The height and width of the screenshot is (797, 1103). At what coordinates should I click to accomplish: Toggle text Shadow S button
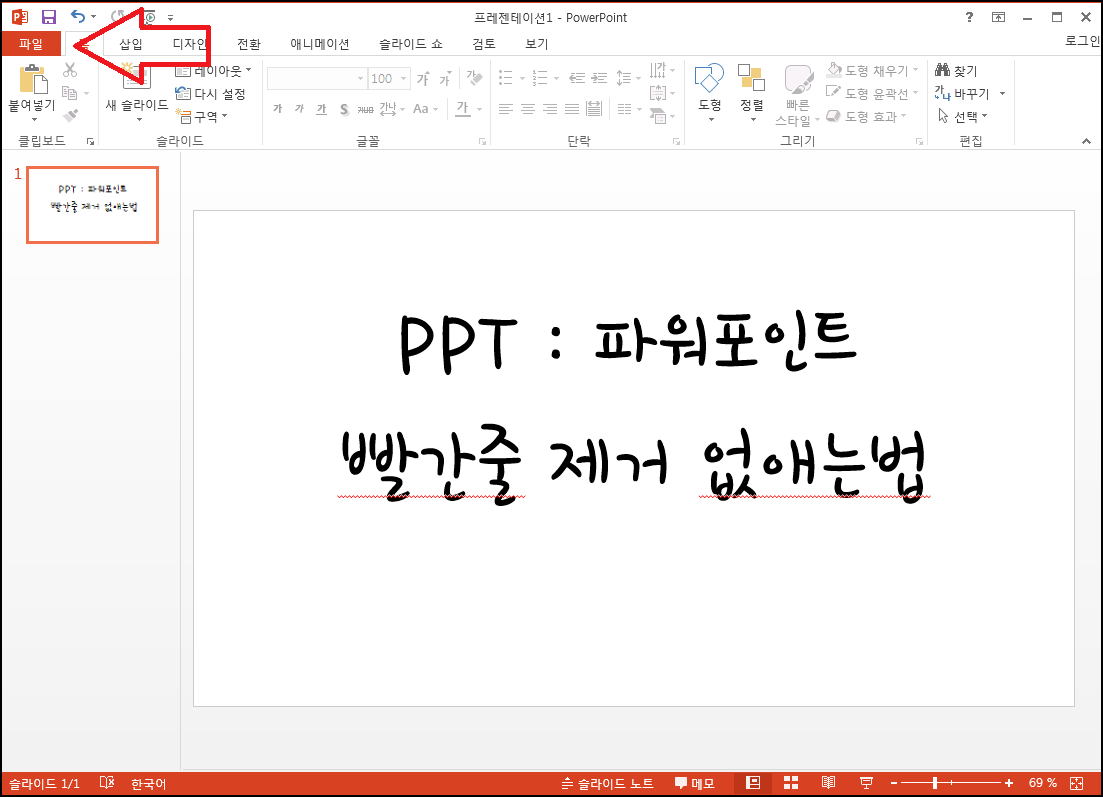click(344, 108)
